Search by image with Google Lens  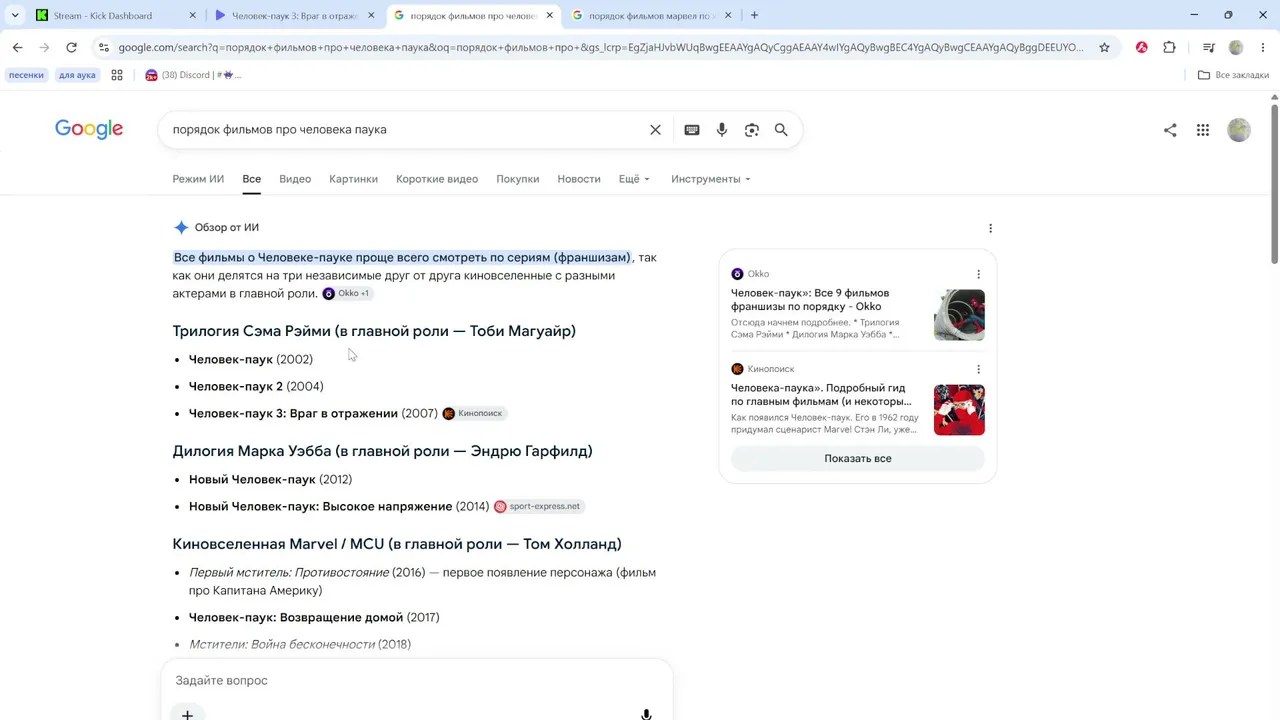tap(752, 130)
